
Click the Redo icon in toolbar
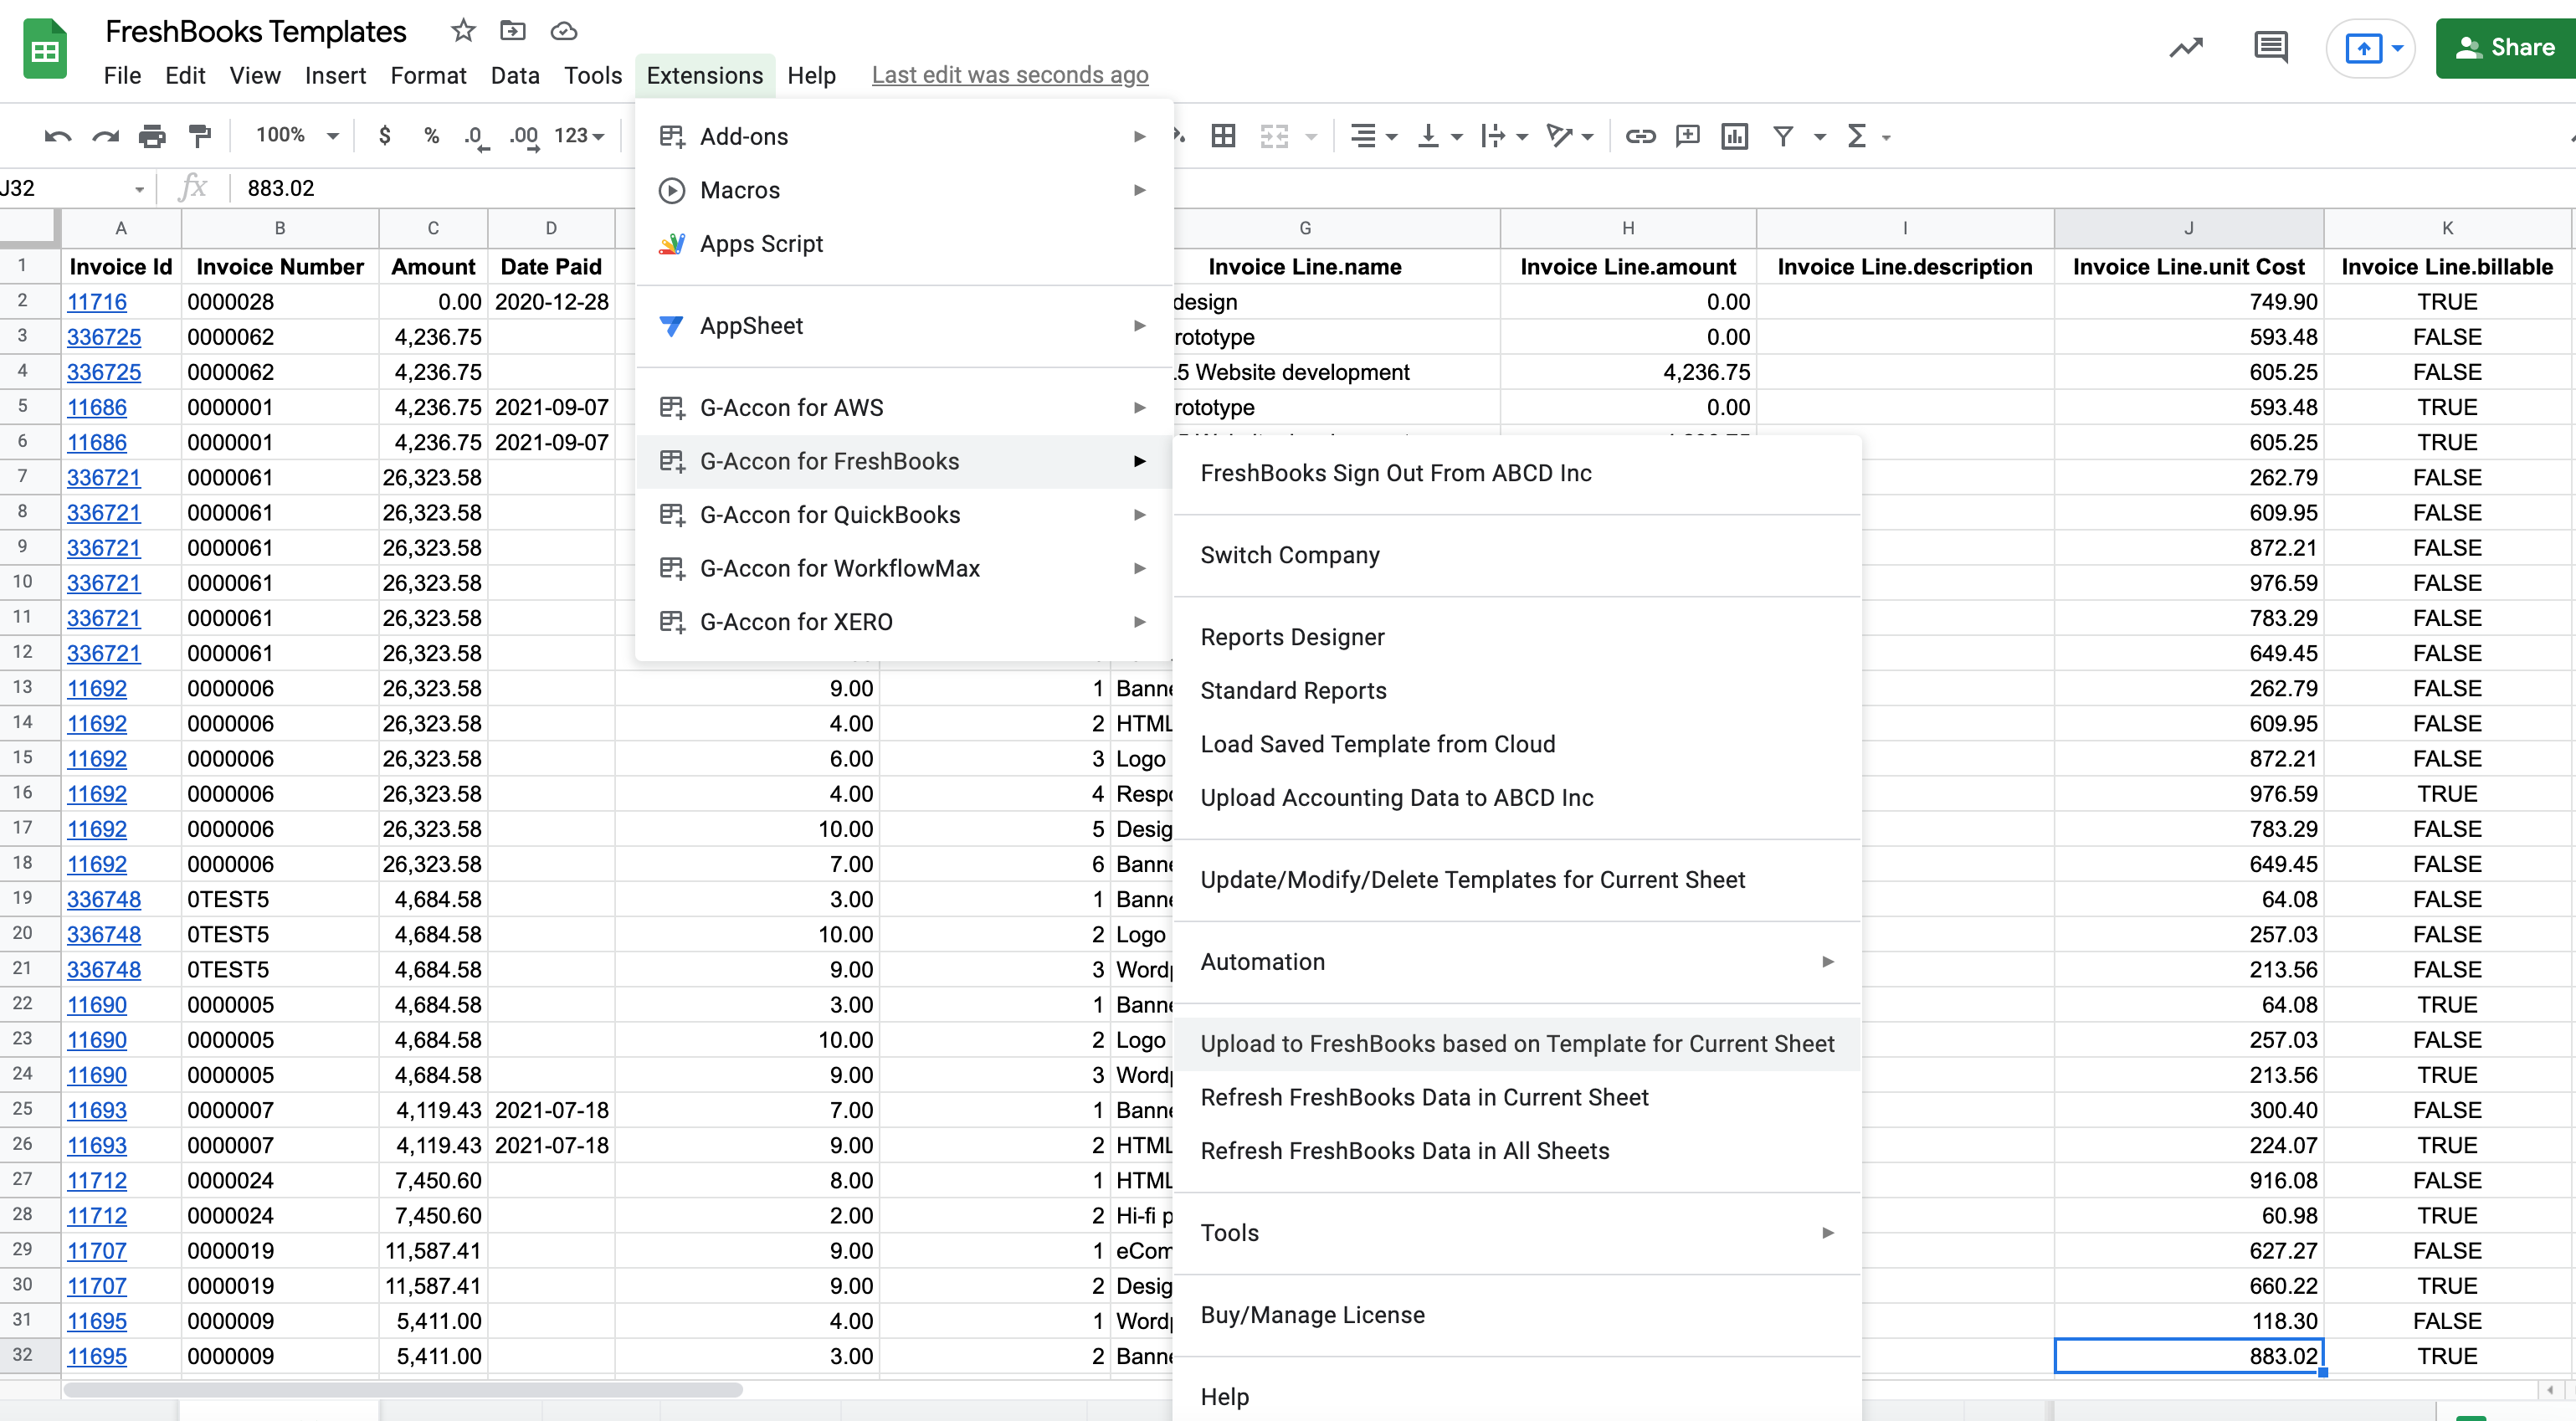[x=105, y=136]
